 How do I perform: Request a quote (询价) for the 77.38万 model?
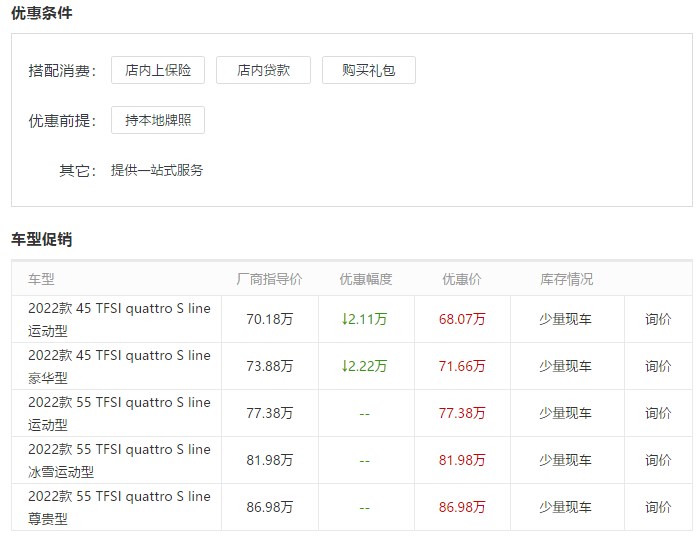coord(658,413)
